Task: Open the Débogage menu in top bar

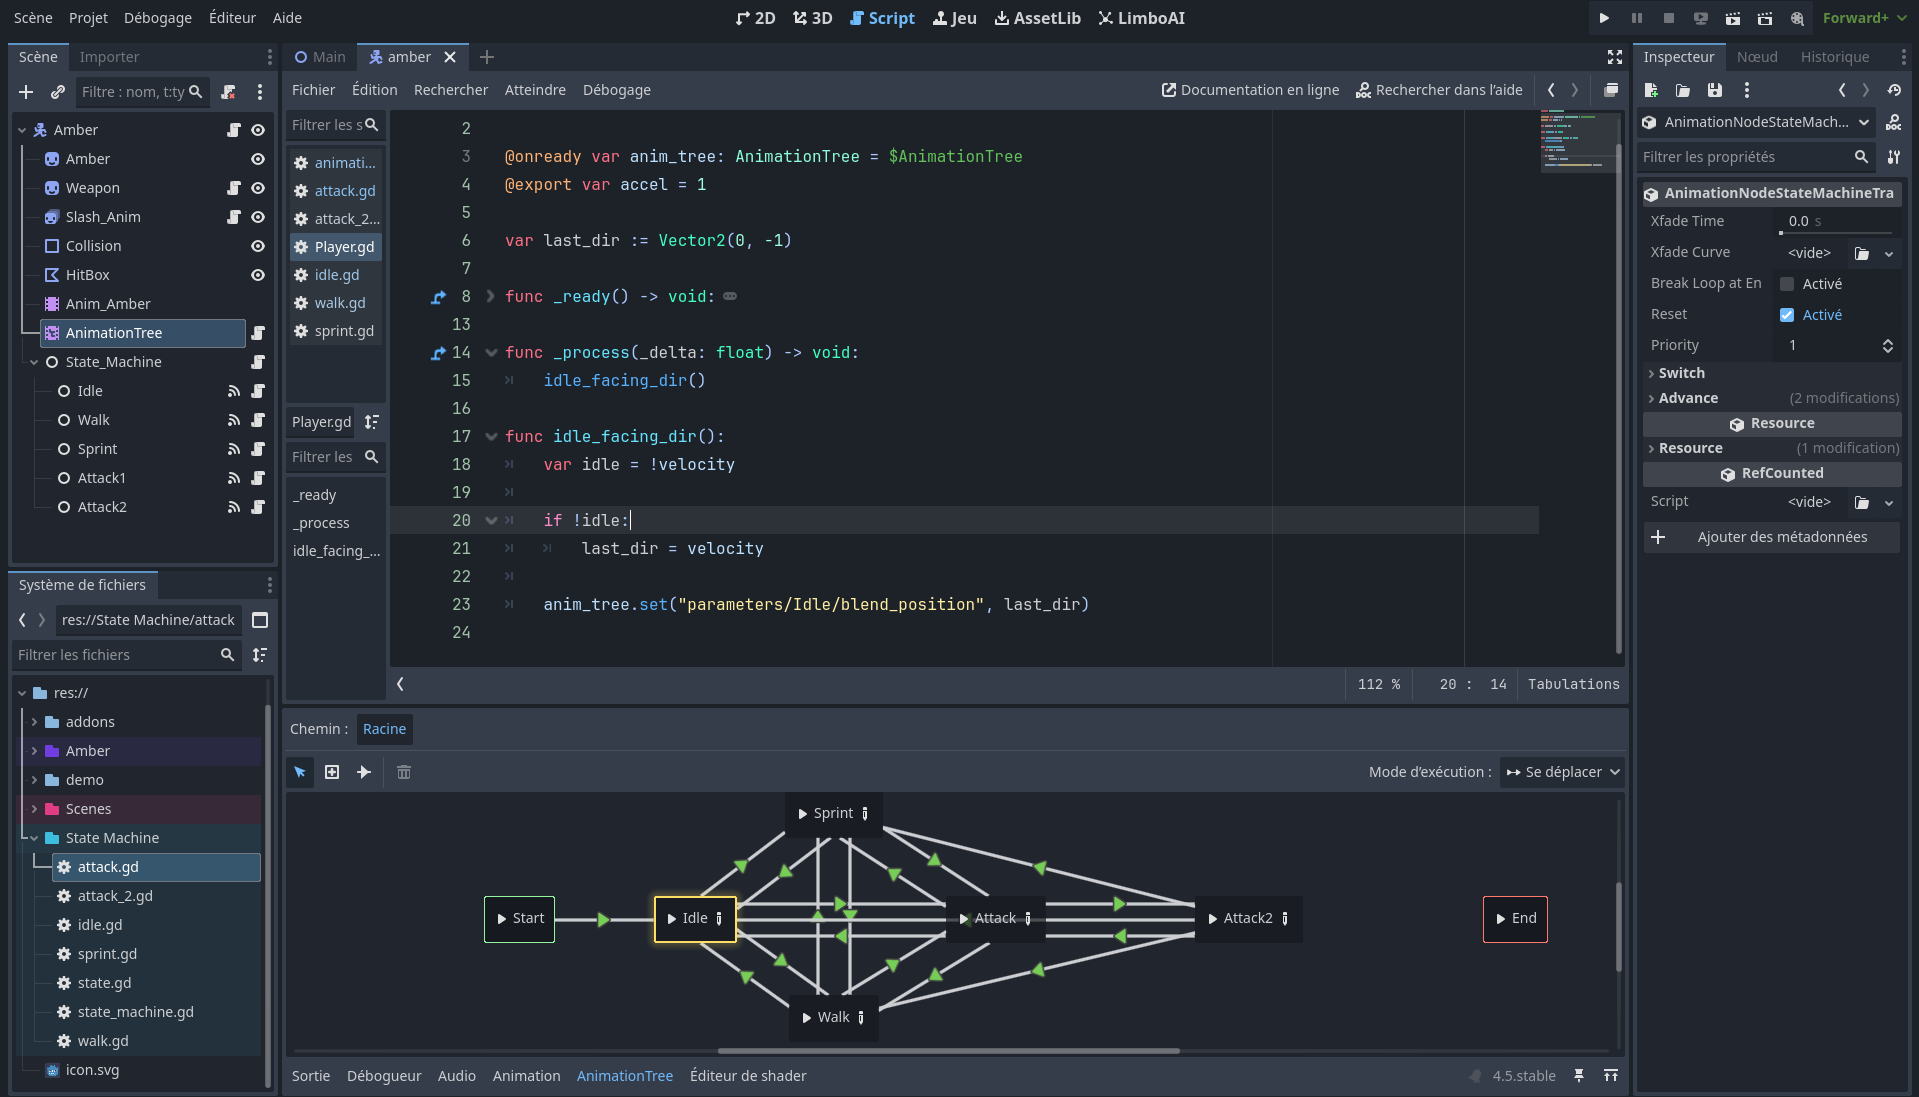Action: (157, 18)
